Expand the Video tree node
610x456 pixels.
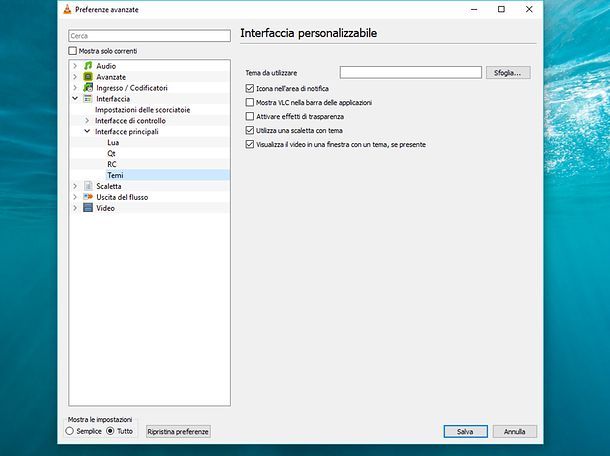click(x=75, y=208)
